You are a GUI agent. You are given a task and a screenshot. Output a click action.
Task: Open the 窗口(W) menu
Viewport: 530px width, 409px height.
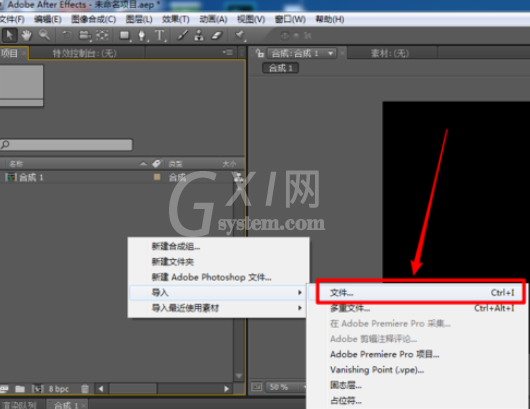point(290,19)
